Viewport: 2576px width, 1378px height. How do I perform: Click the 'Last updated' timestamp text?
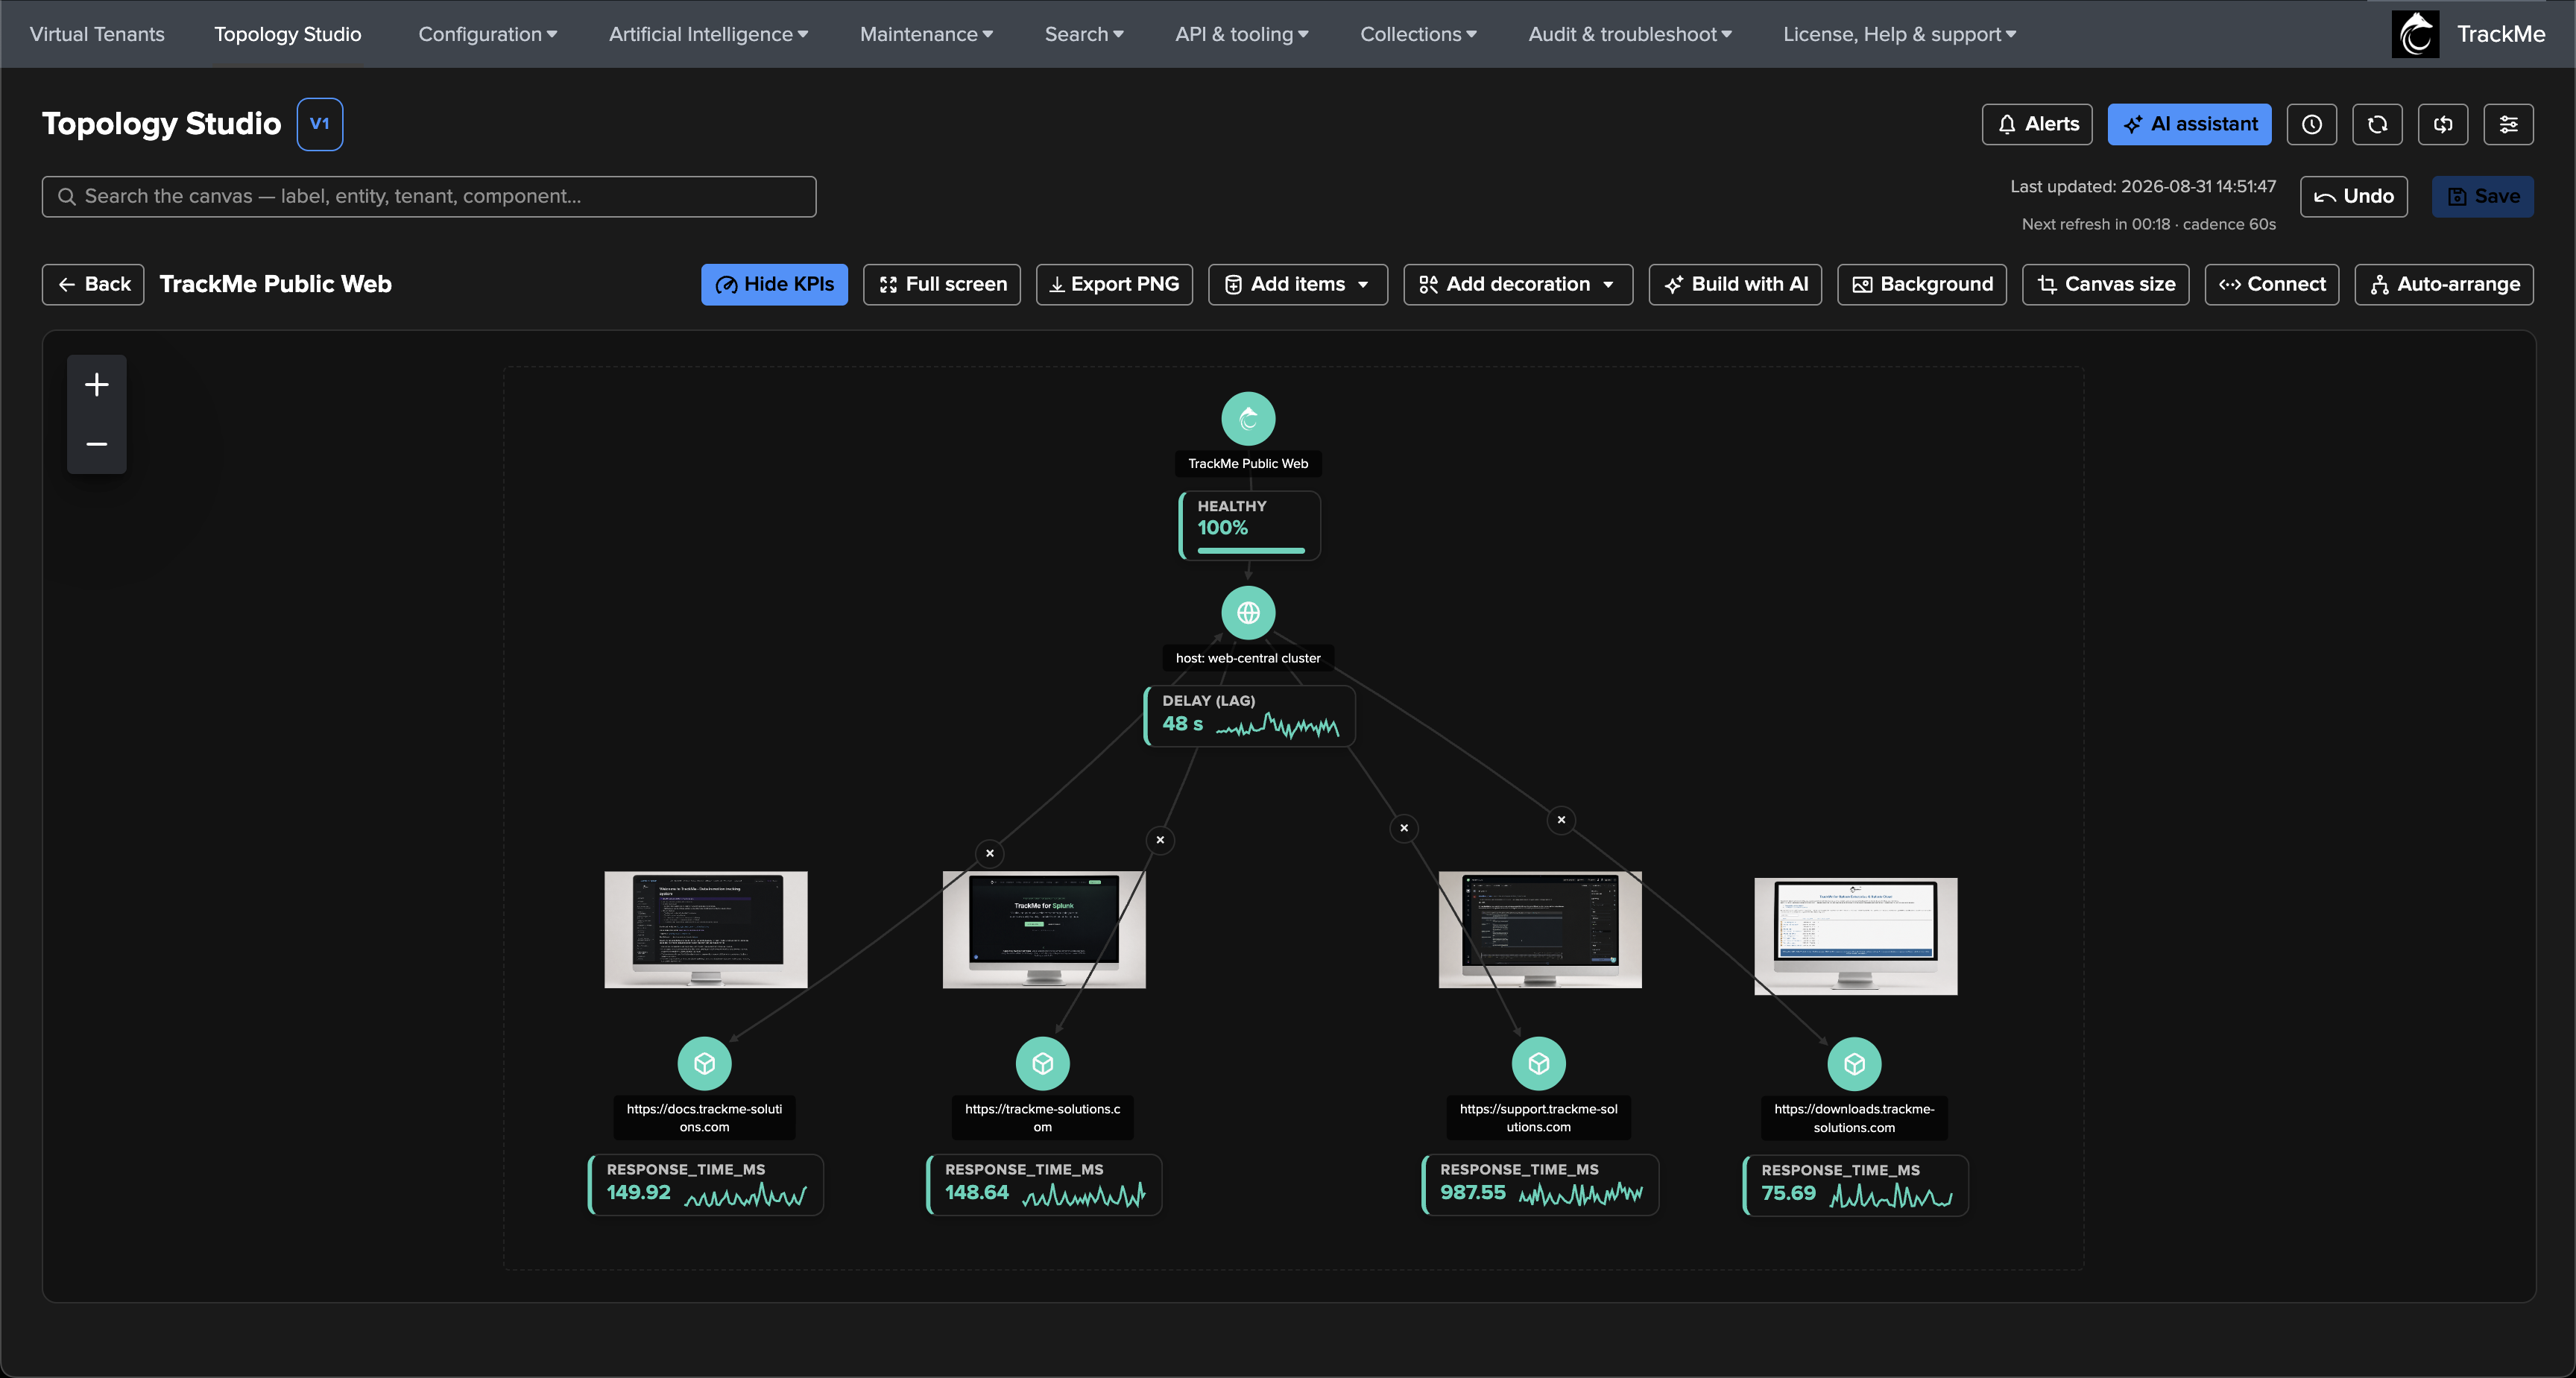point(2143,187)
